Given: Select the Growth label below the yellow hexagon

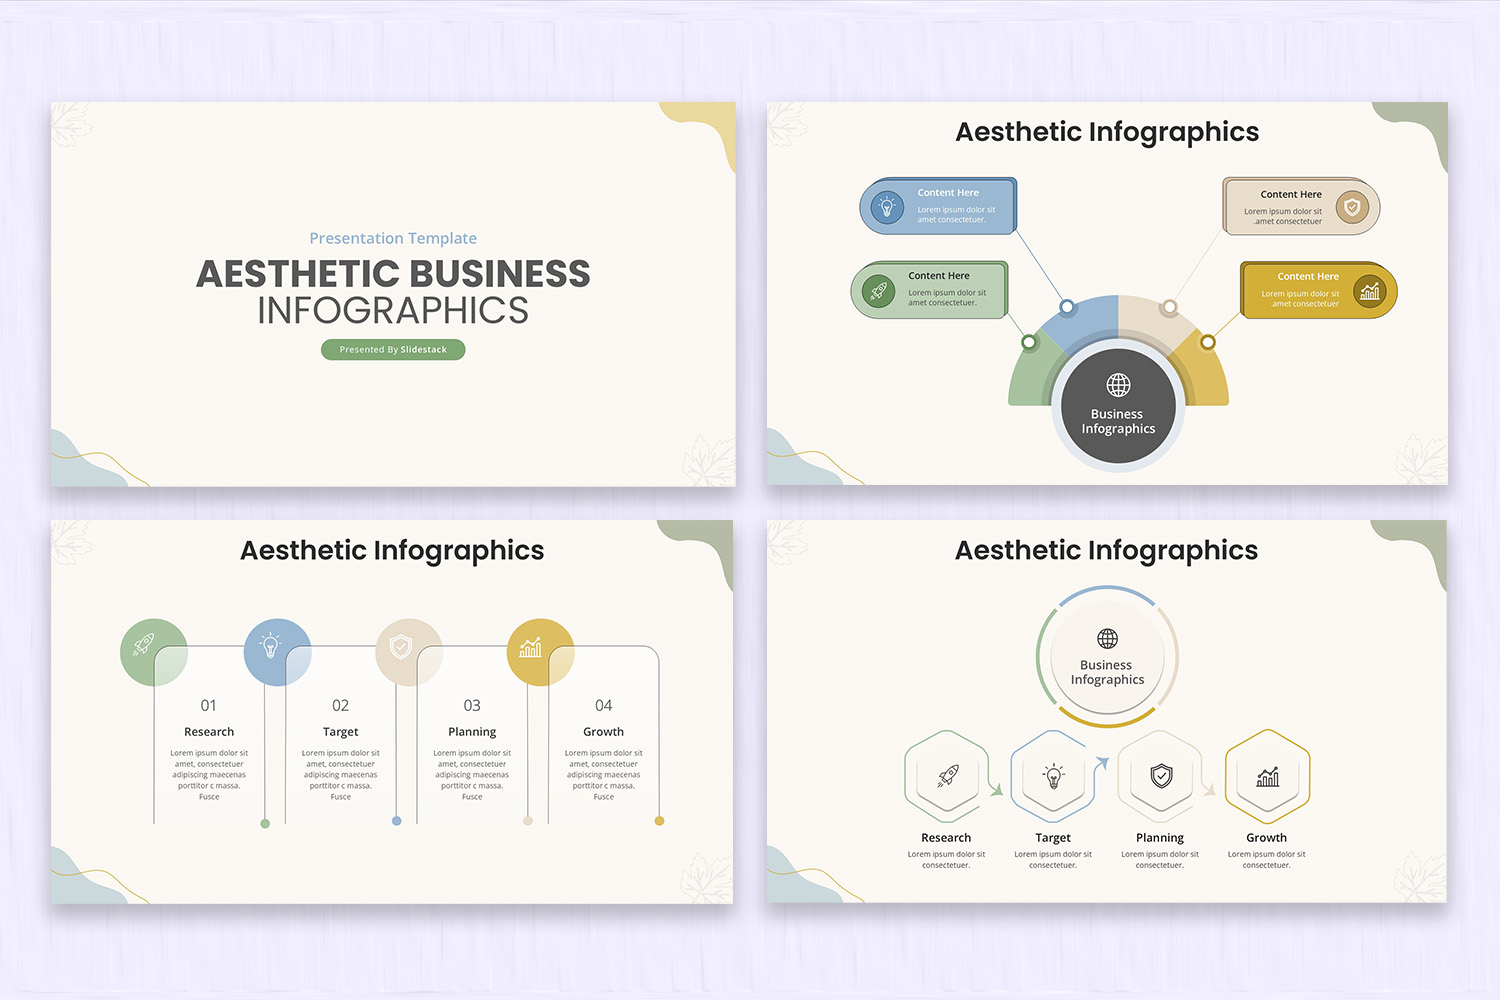Looking at the screenshot, I should pyautogui.click(x=1267, y=838).
